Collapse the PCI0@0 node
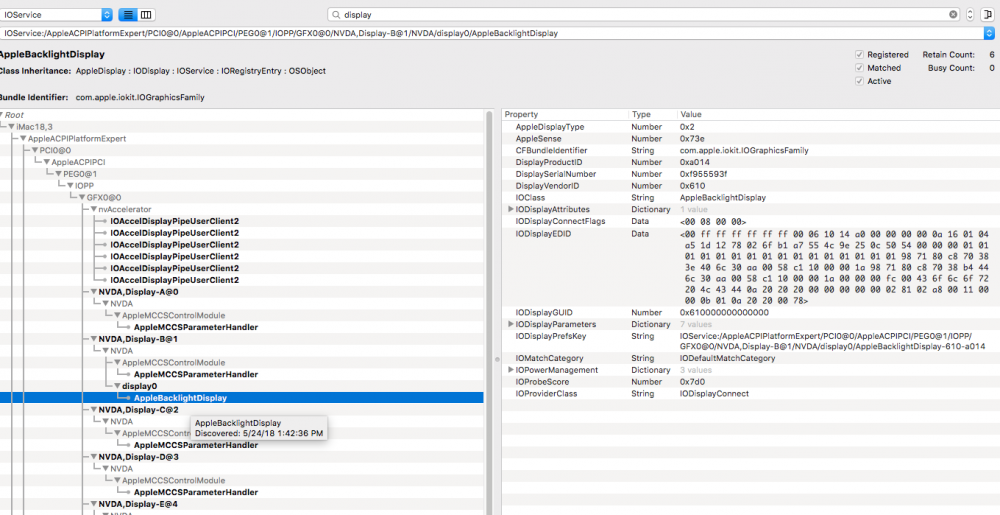The image size is (1000, 515). tap(35, 150)
